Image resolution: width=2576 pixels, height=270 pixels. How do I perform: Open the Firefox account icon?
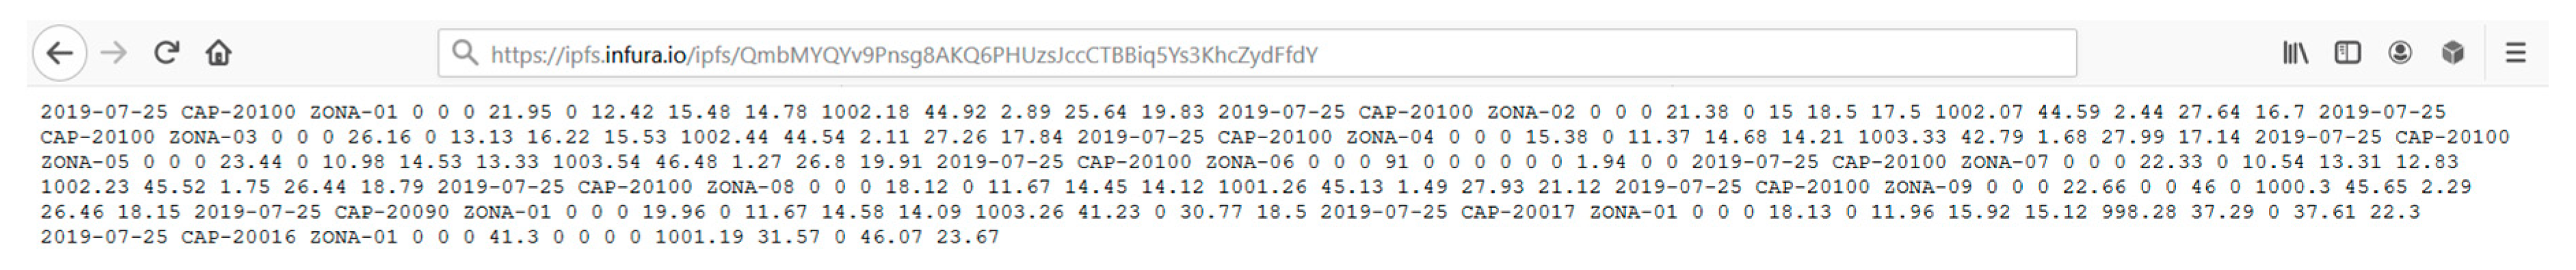tap(2400, 53)
